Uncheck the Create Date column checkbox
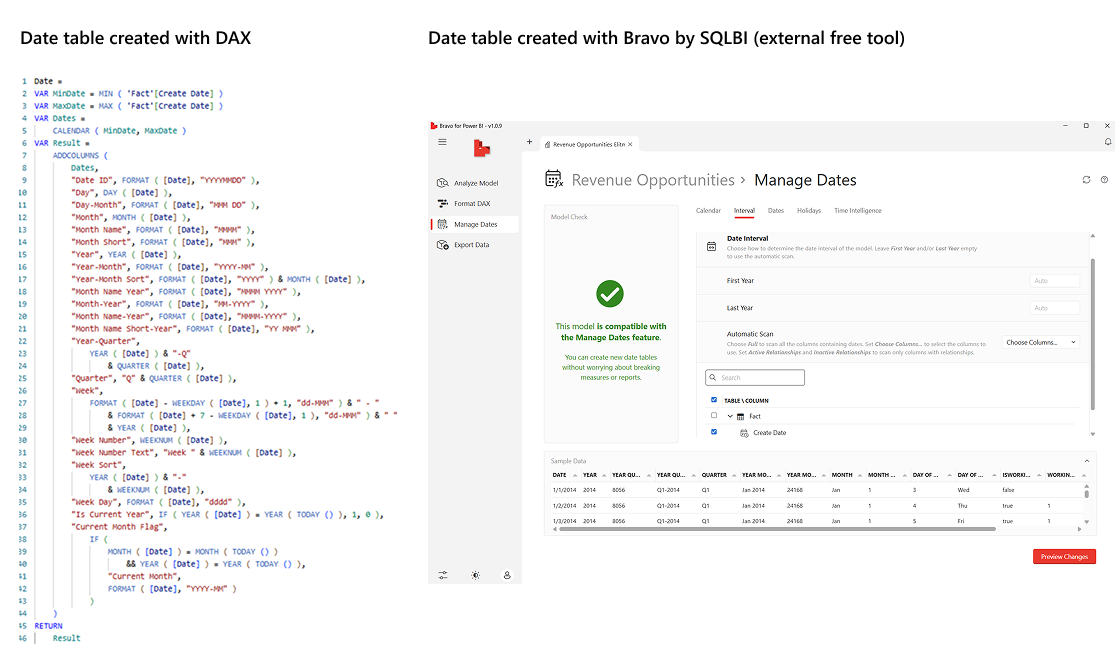The width and height of the screenshot is (1115, 669). (x=714, y=432)
